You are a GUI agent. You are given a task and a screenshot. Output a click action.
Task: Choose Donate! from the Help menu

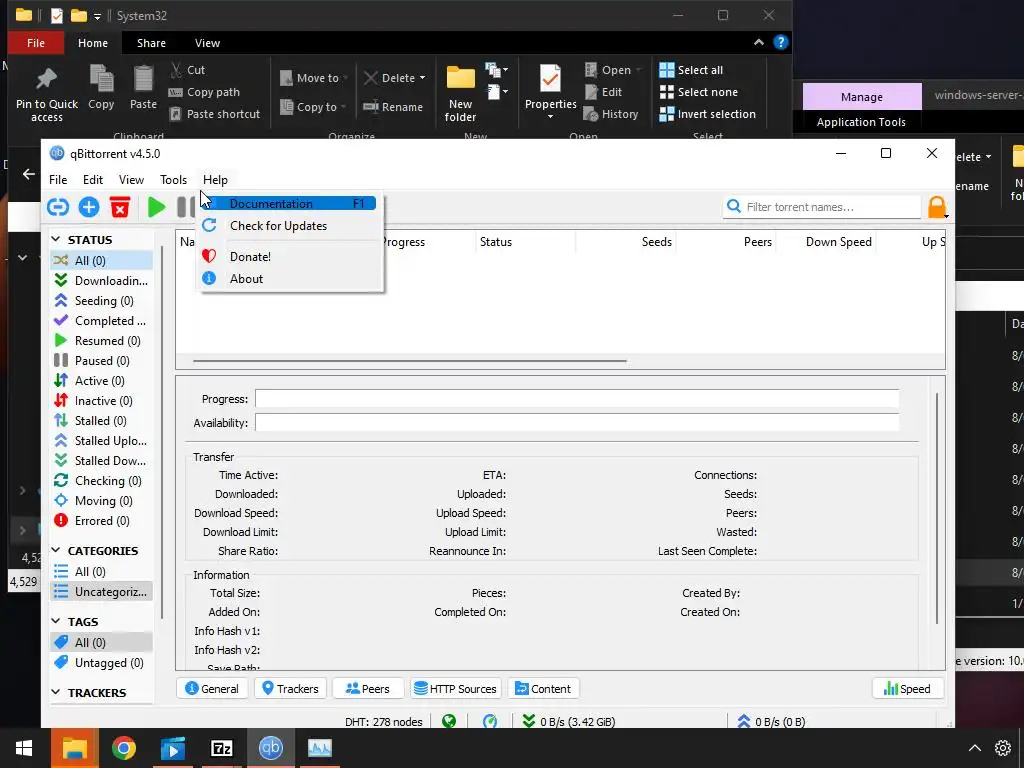(288, 257)
